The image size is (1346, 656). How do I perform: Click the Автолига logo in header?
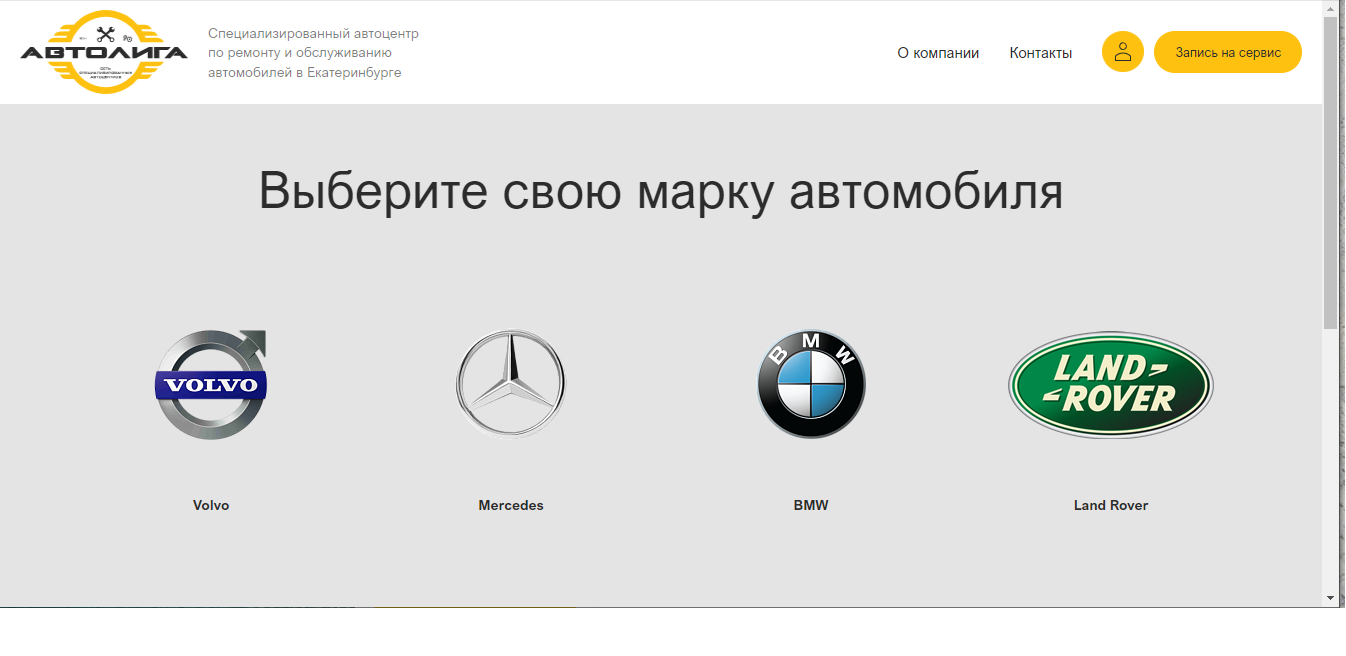pos(104,52)
